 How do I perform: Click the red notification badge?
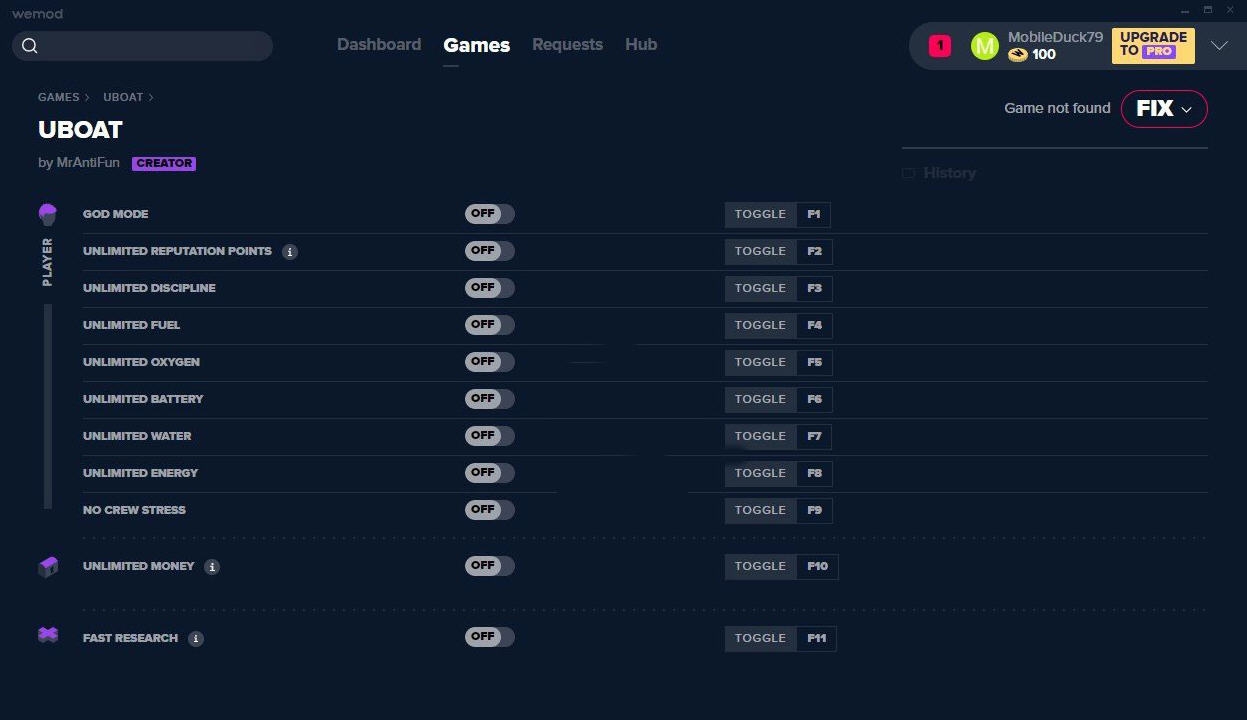click(x=938, y=45)
